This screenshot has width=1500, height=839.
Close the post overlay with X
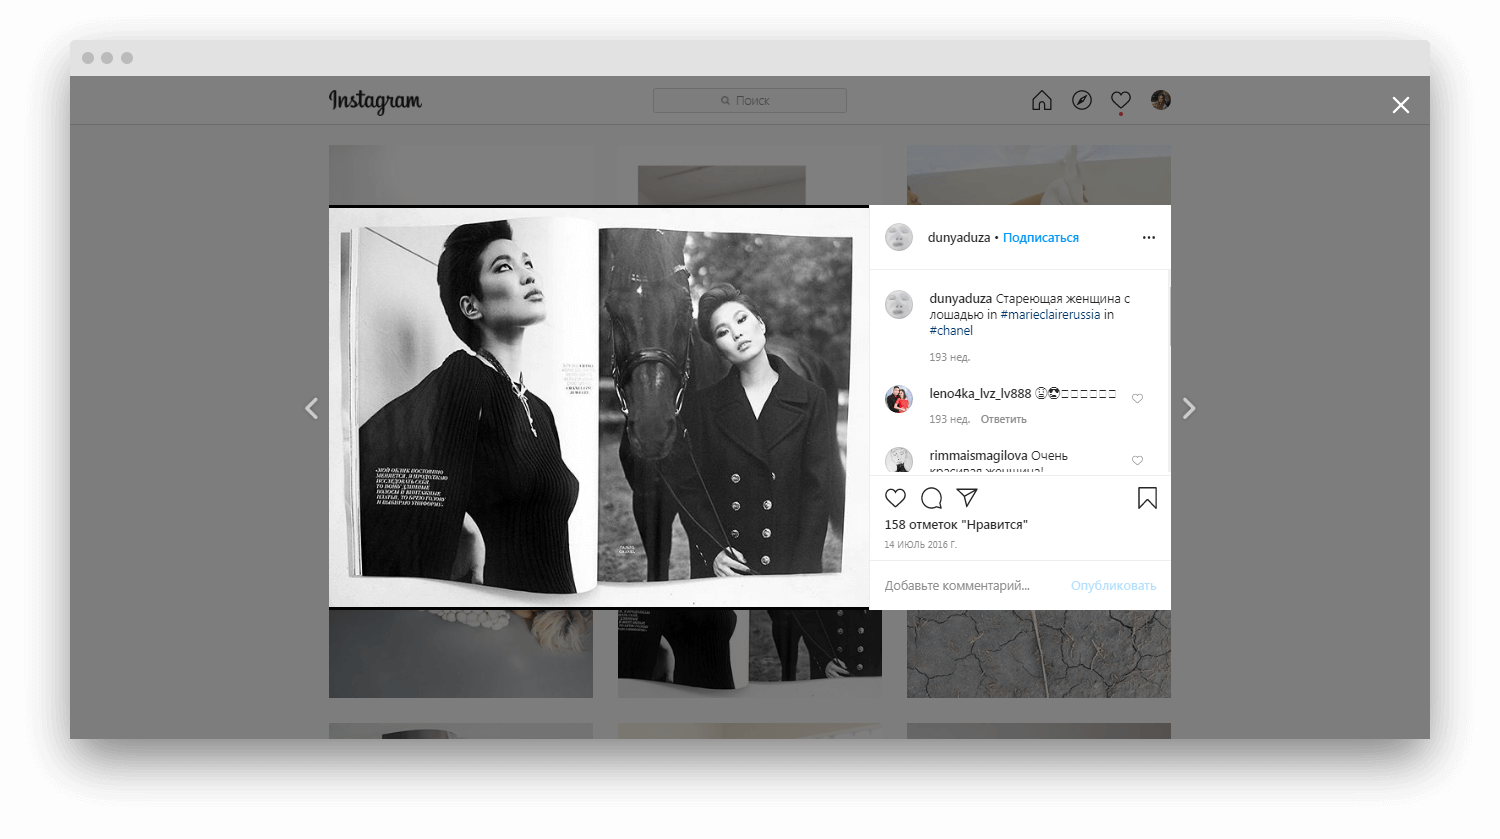coord(1401,105)
